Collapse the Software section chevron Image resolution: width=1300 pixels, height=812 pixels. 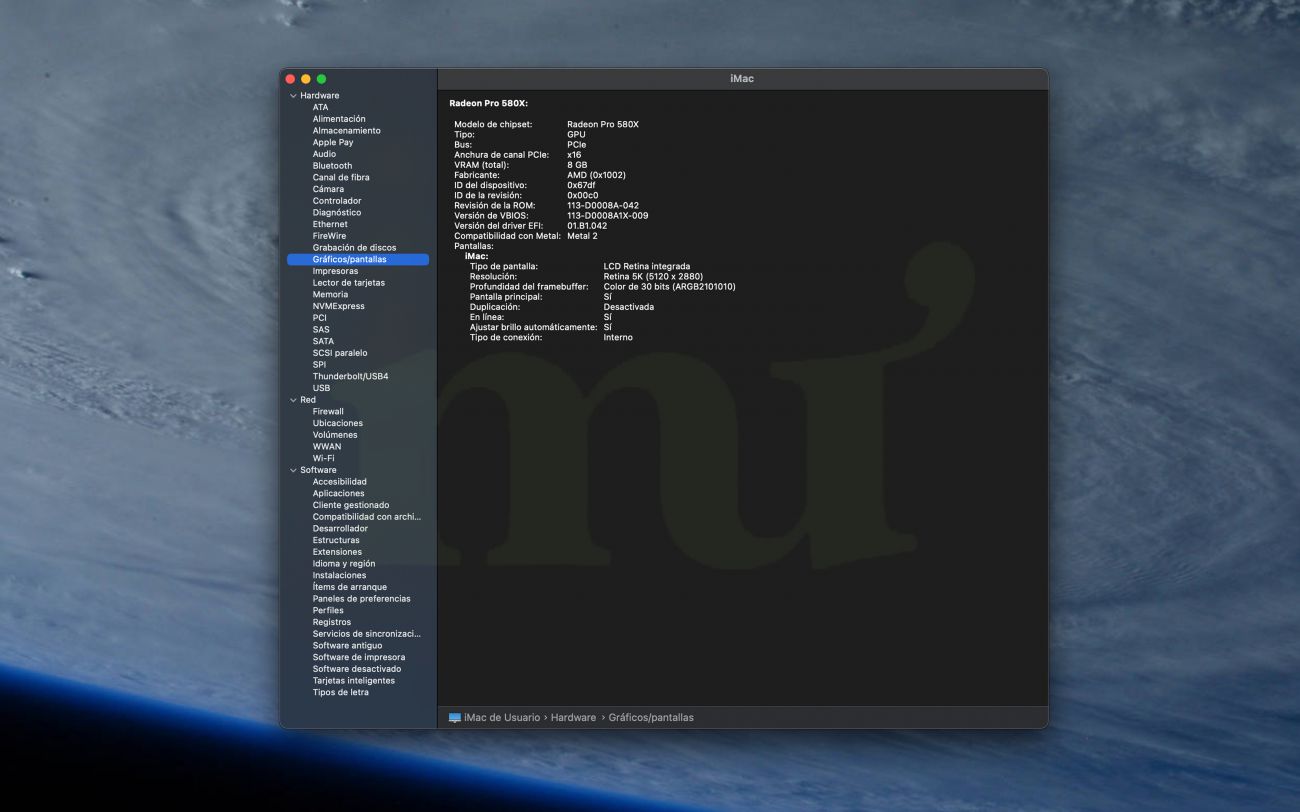coord(293,470)
